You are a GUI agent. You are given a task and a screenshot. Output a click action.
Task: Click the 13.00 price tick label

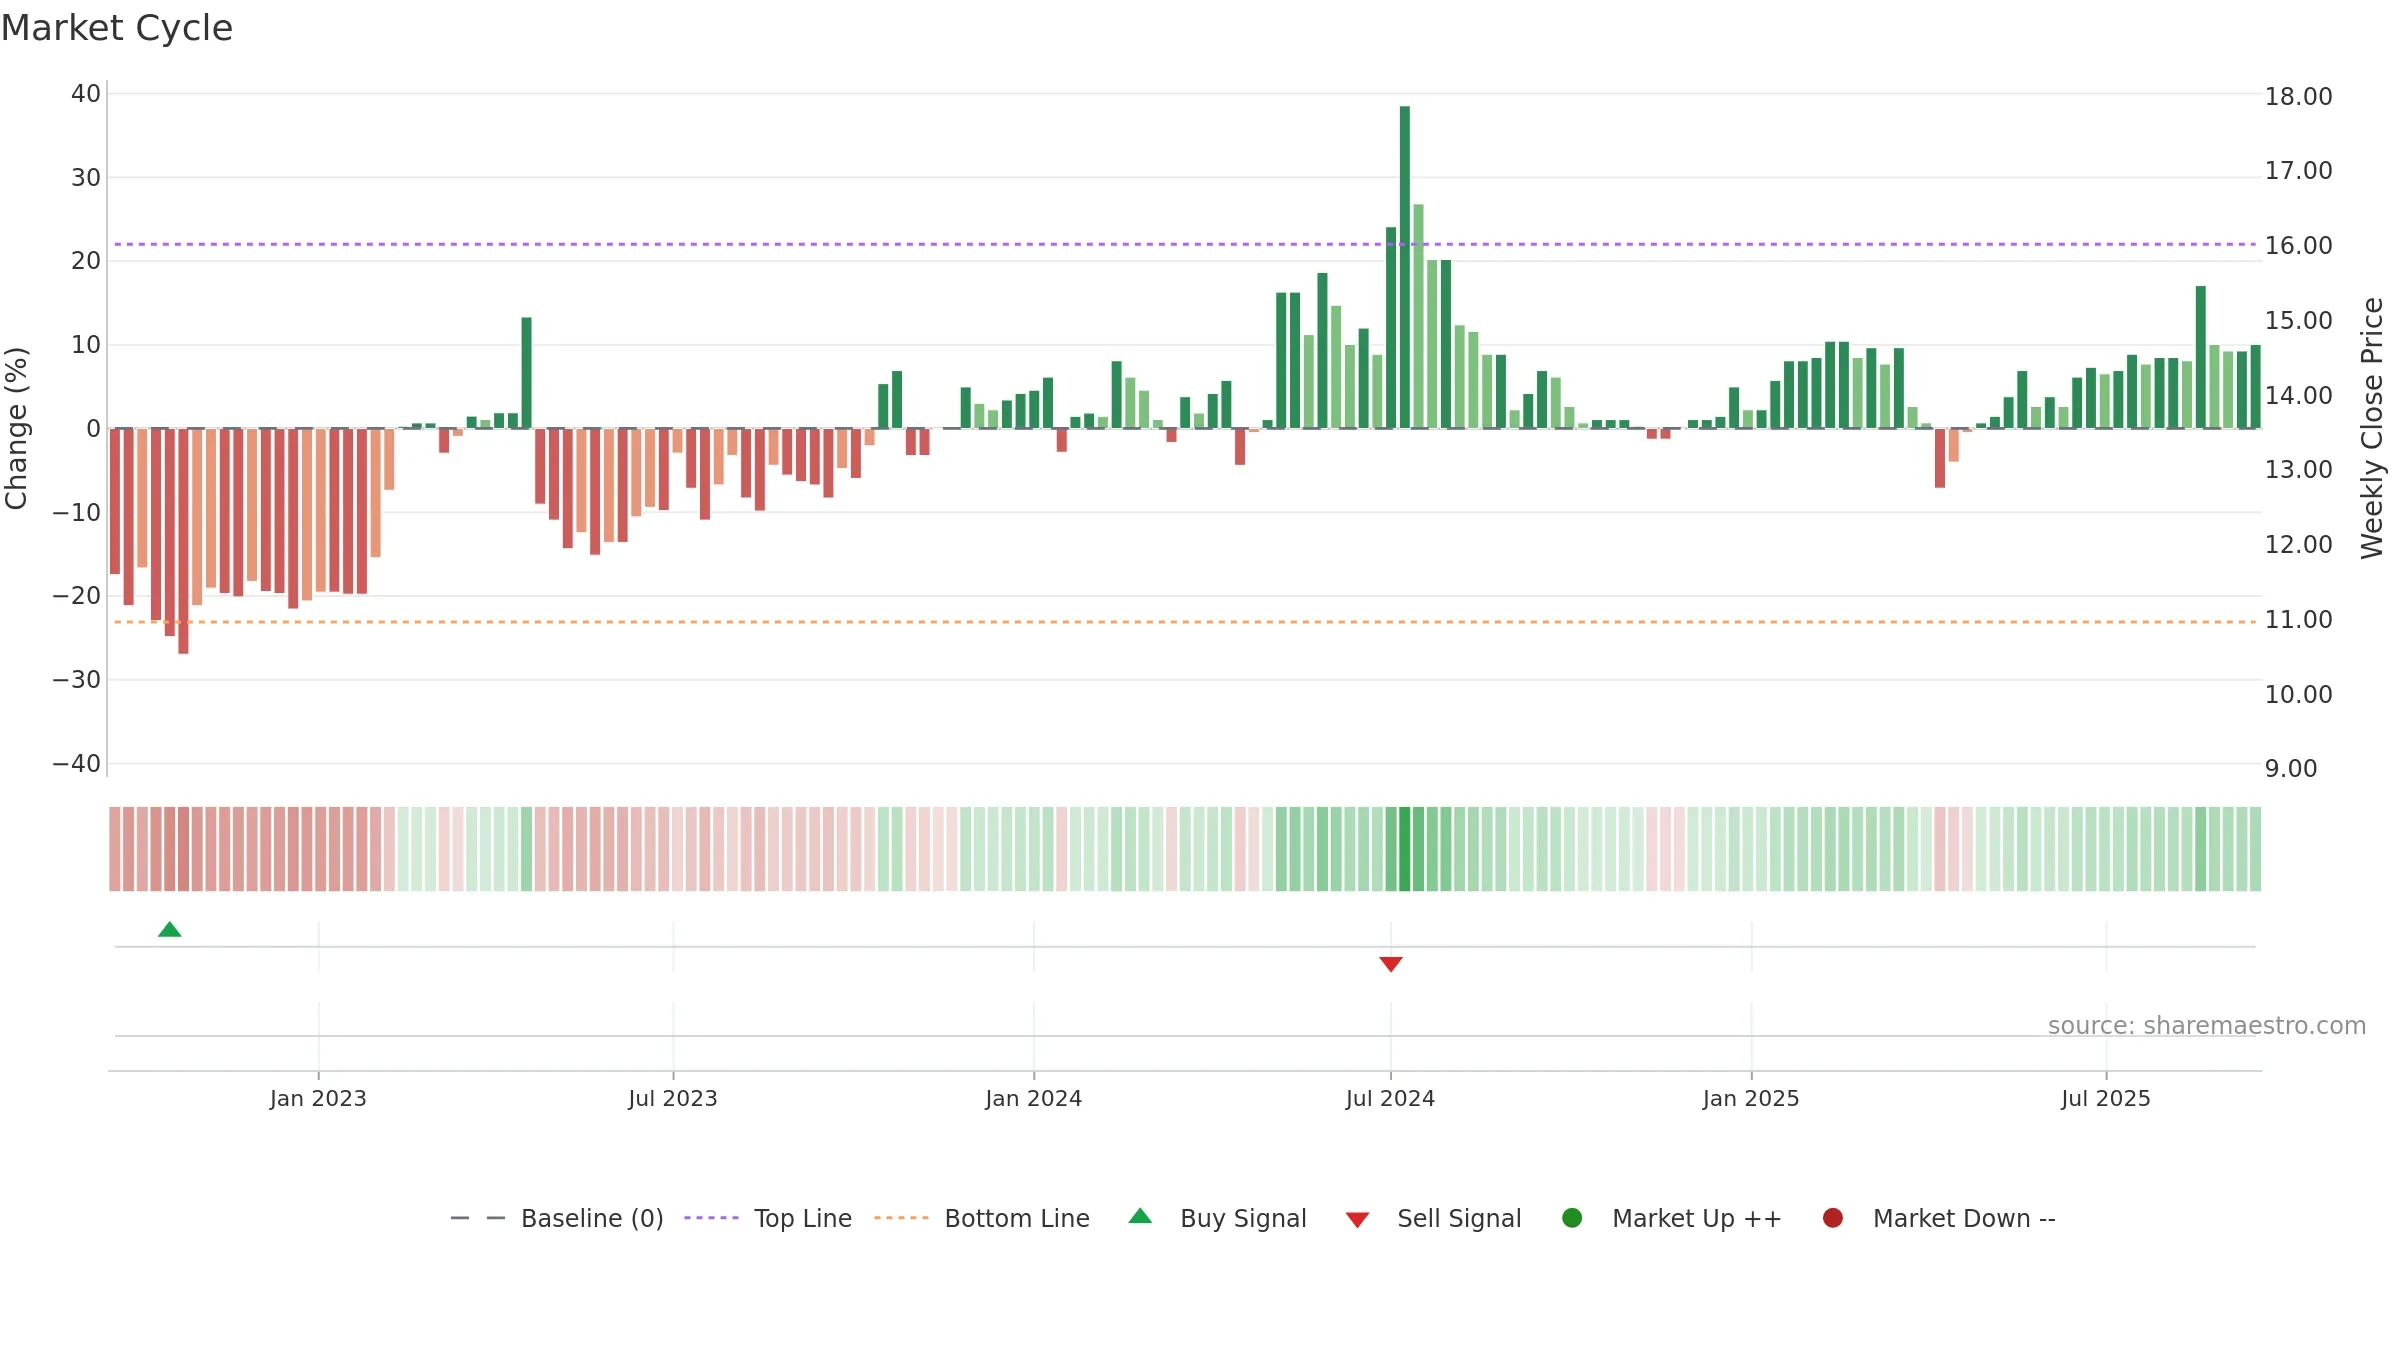[x=2298, y=470]
